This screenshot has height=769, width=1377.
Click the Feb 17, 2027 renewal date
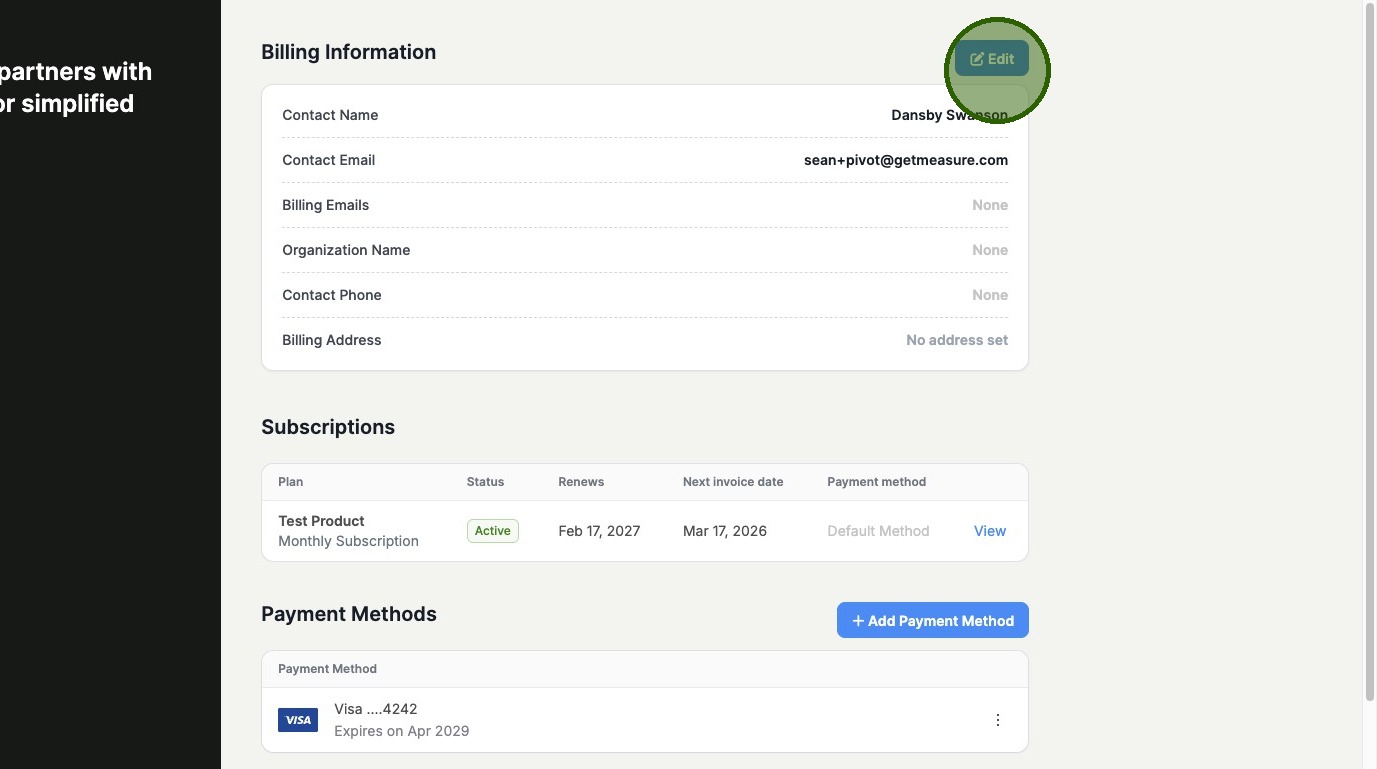(x=598, y=531)
